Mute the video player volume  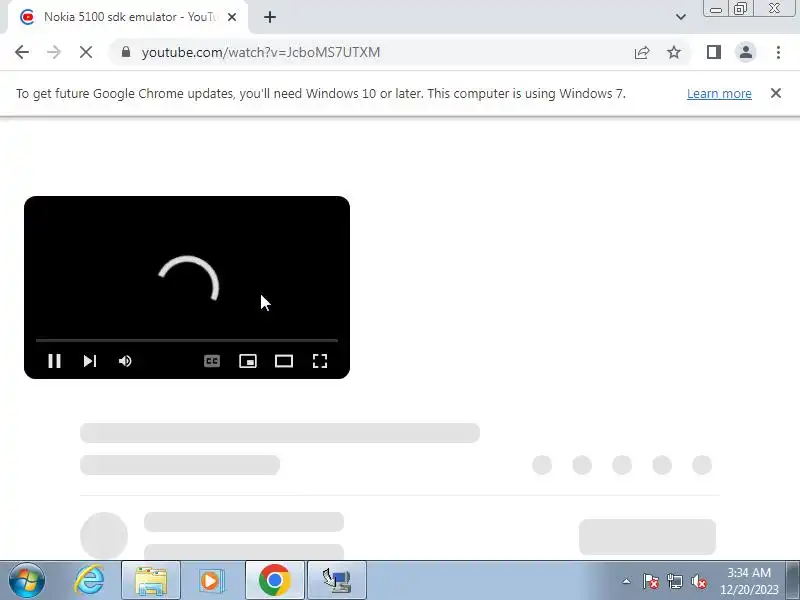(x=125, y=361)
